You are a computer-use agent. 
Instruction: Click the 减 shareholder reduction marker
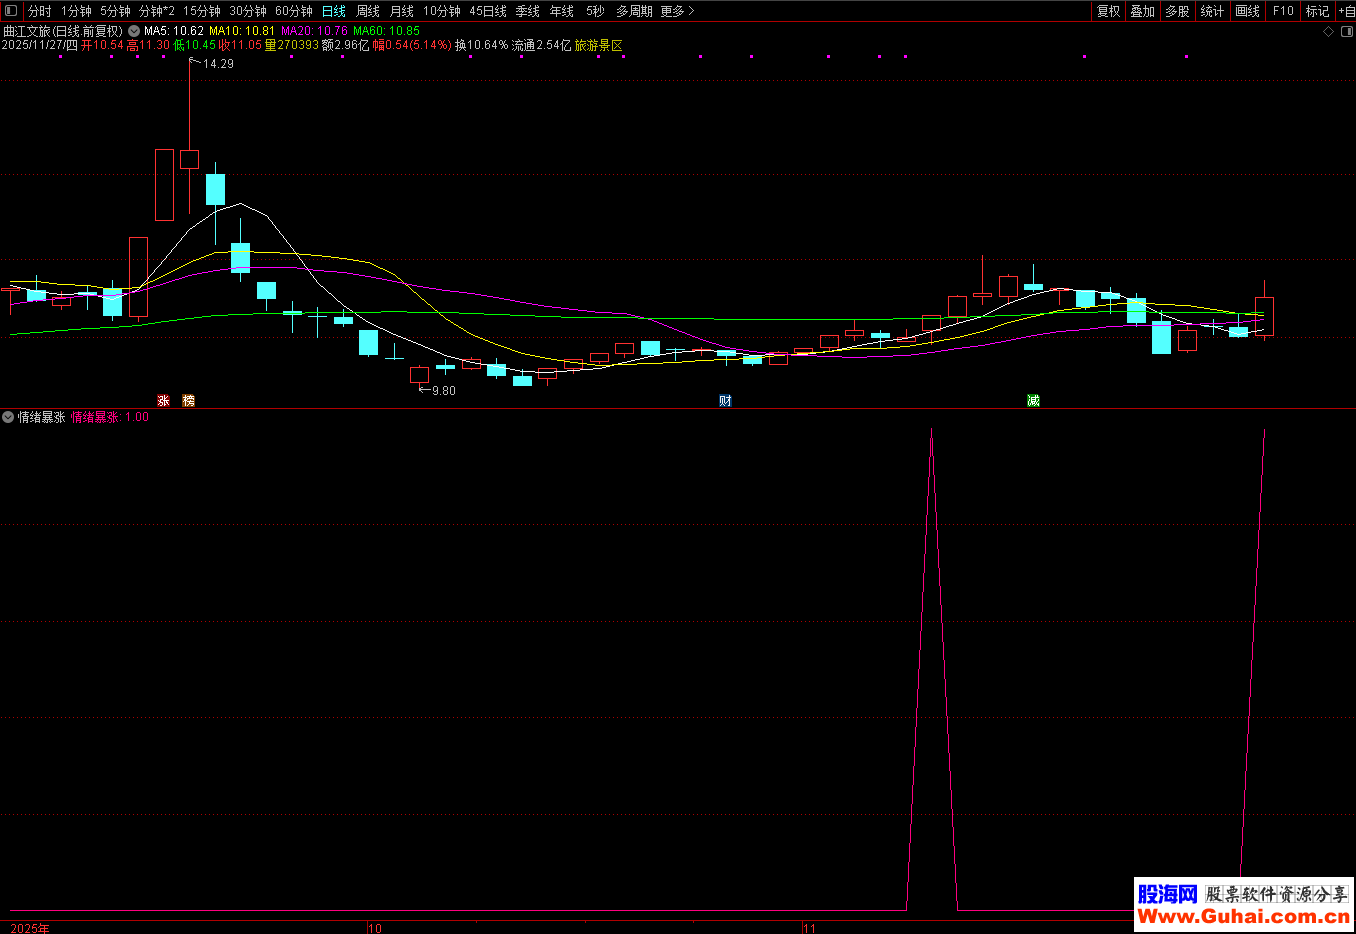tap(1033, 400)
